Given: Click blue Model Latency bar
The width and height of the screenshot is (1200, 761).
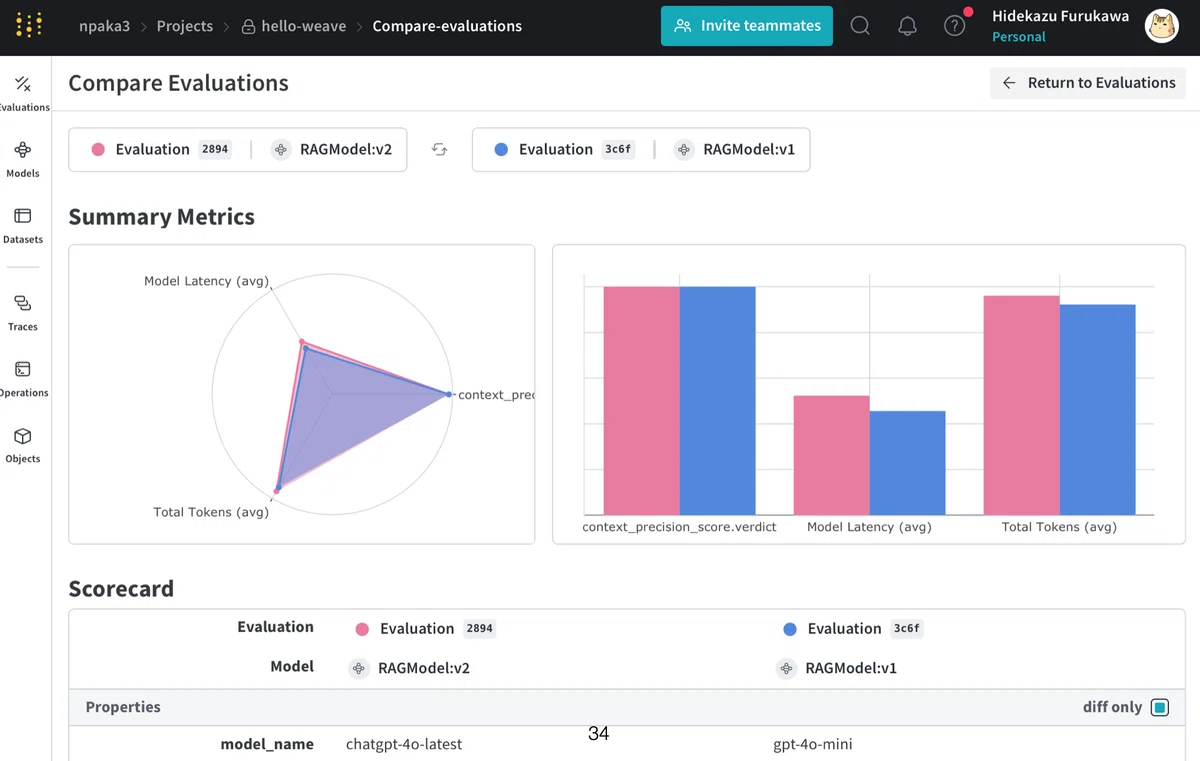Looking at the screenshot, I should click(908, 463).
